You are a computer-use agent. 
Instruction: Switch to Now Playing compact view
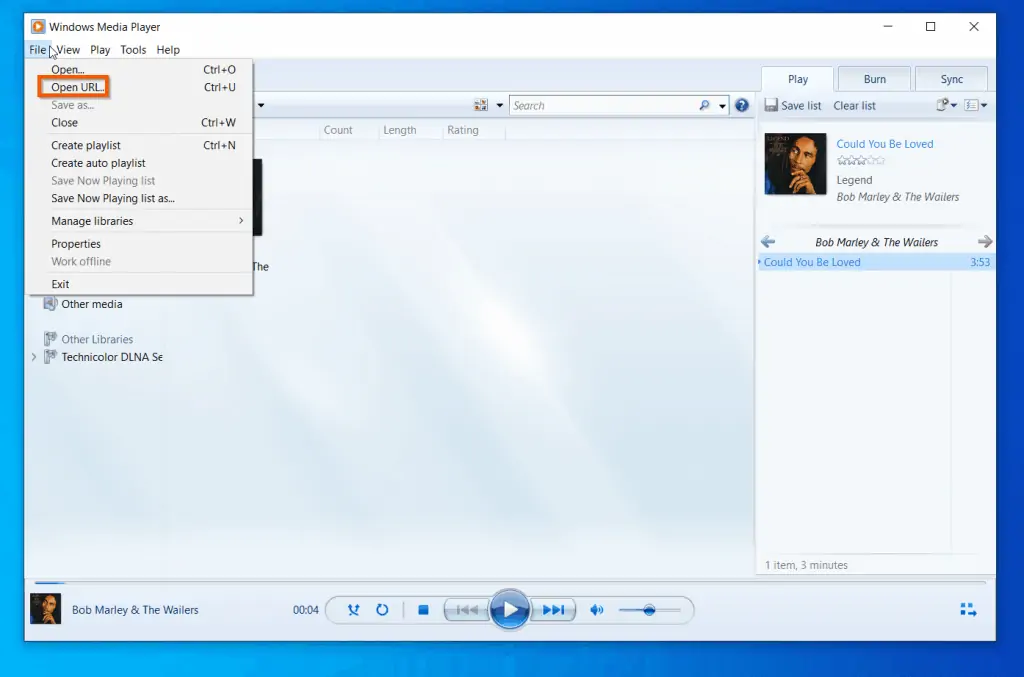968,610
